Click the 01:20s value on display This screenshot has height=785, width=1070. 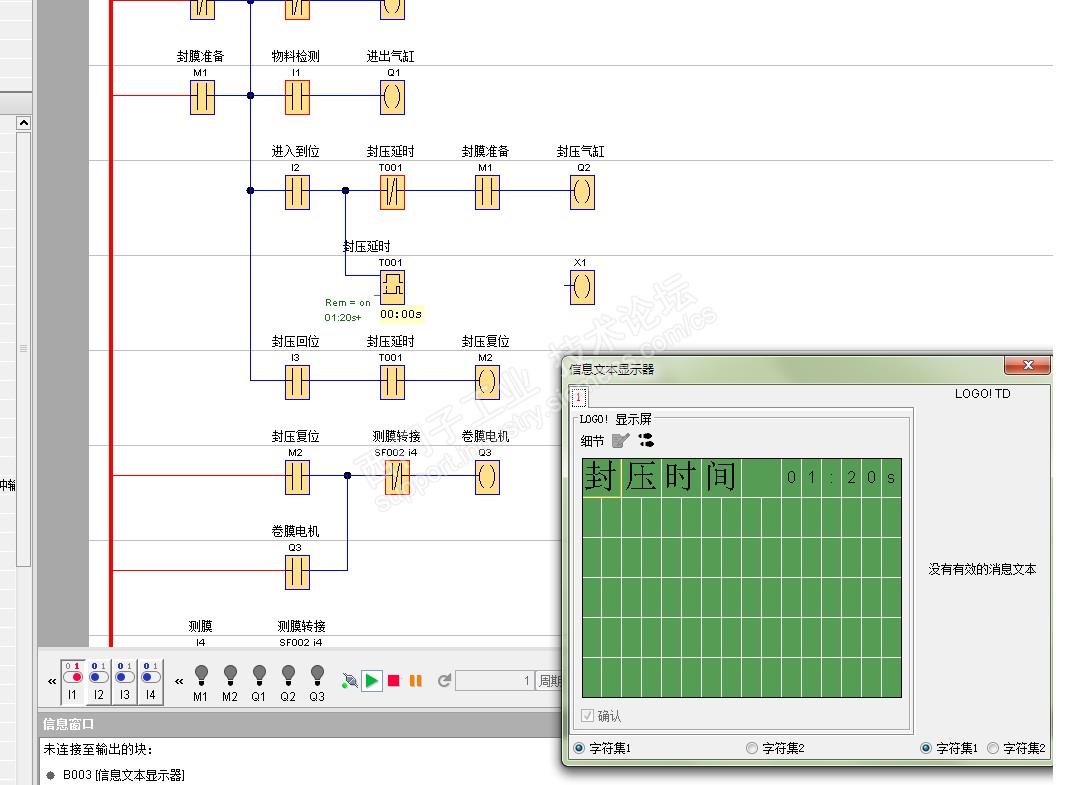[841, 477]
